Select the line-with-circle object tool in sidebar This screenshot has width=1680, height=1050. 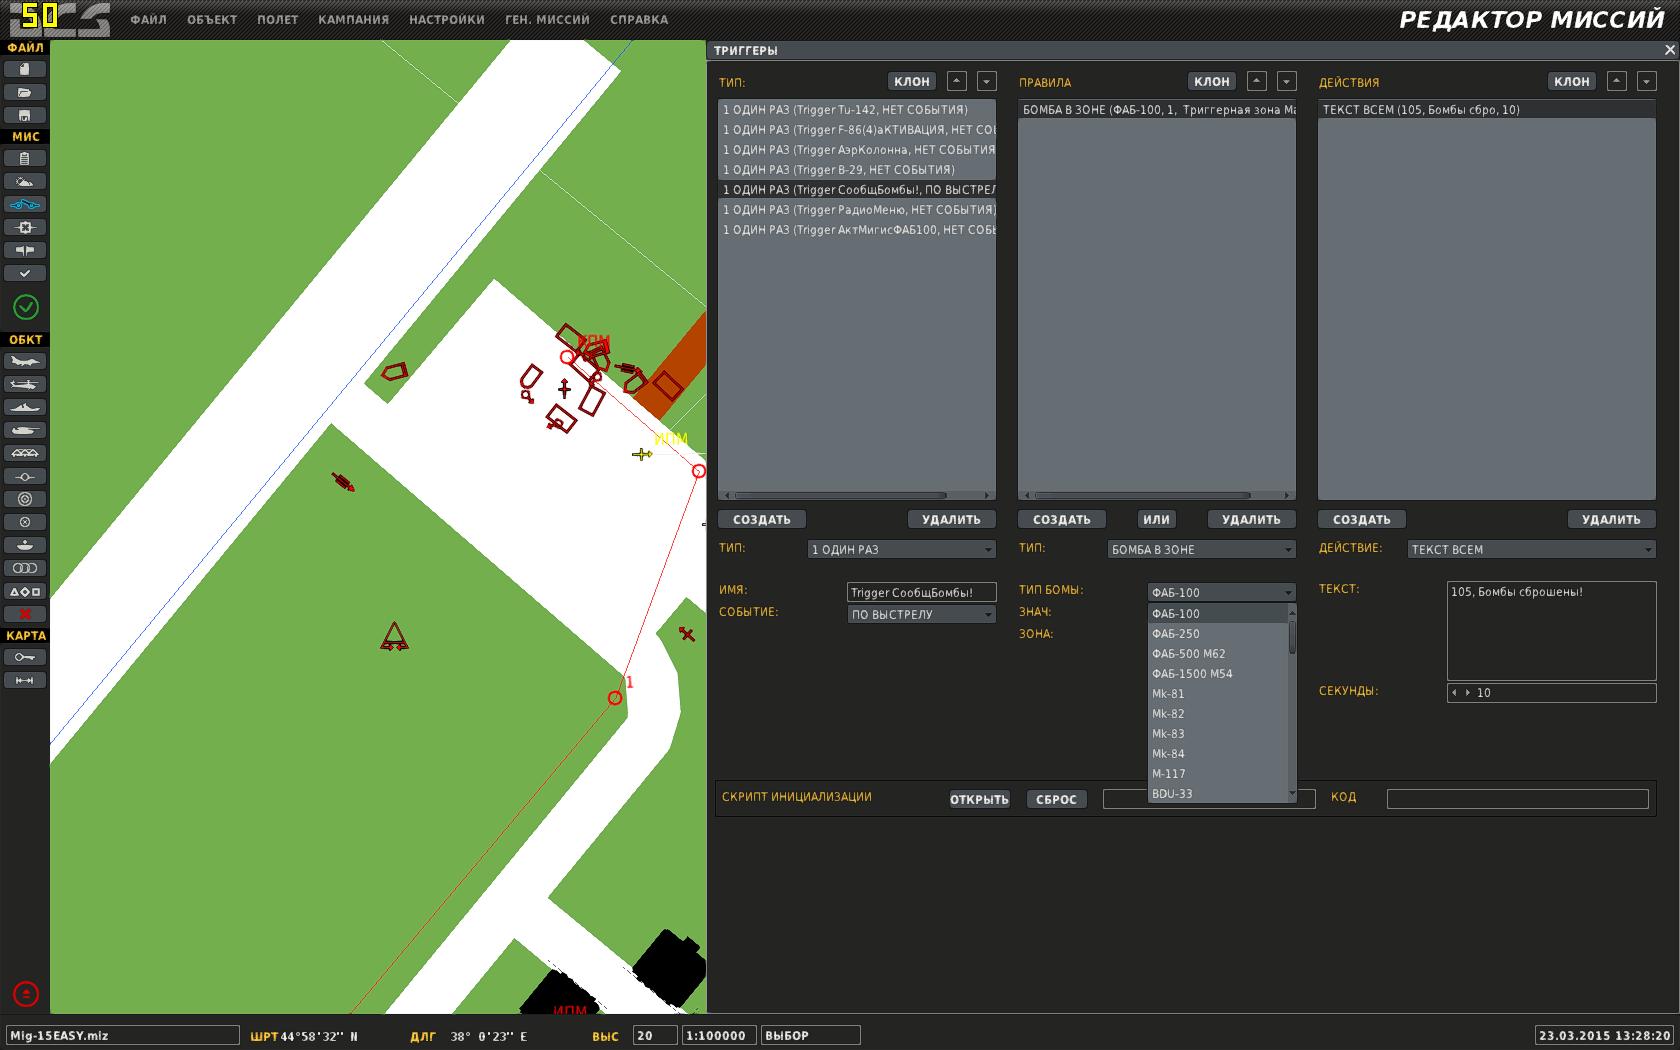tap(25, 476)
